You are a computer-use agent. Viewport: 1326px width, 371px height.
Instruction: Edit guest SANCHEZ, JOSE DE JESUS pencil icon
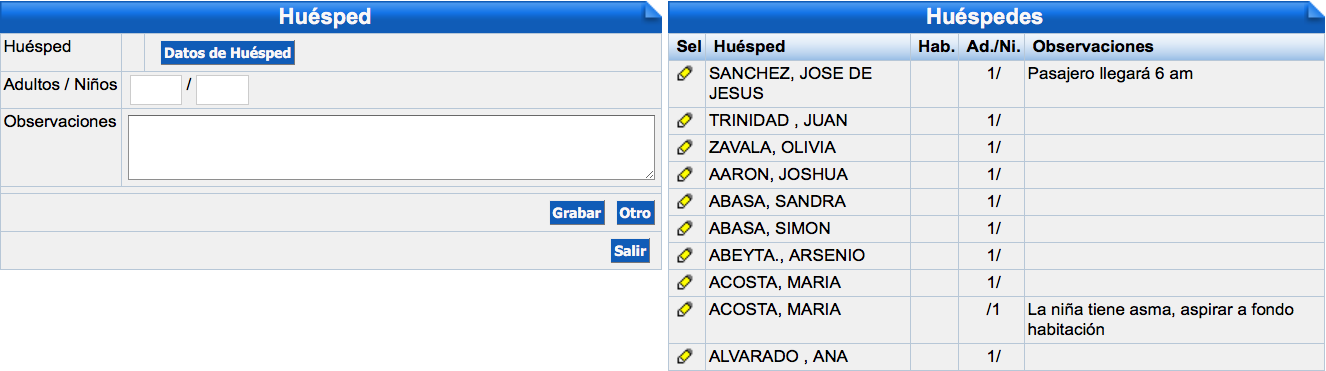tap(685, 73)
